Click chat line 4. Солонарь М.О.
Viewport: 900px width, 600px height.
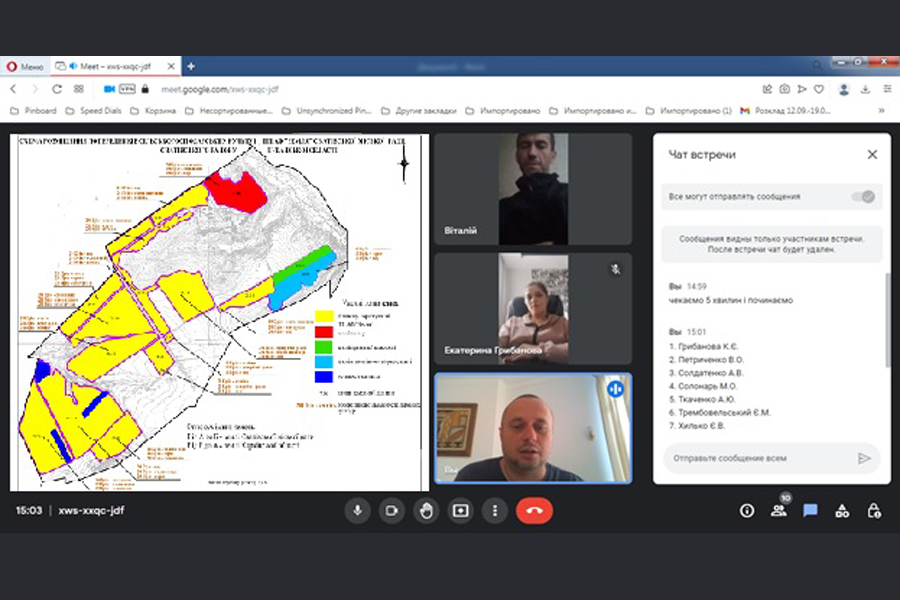703,386
